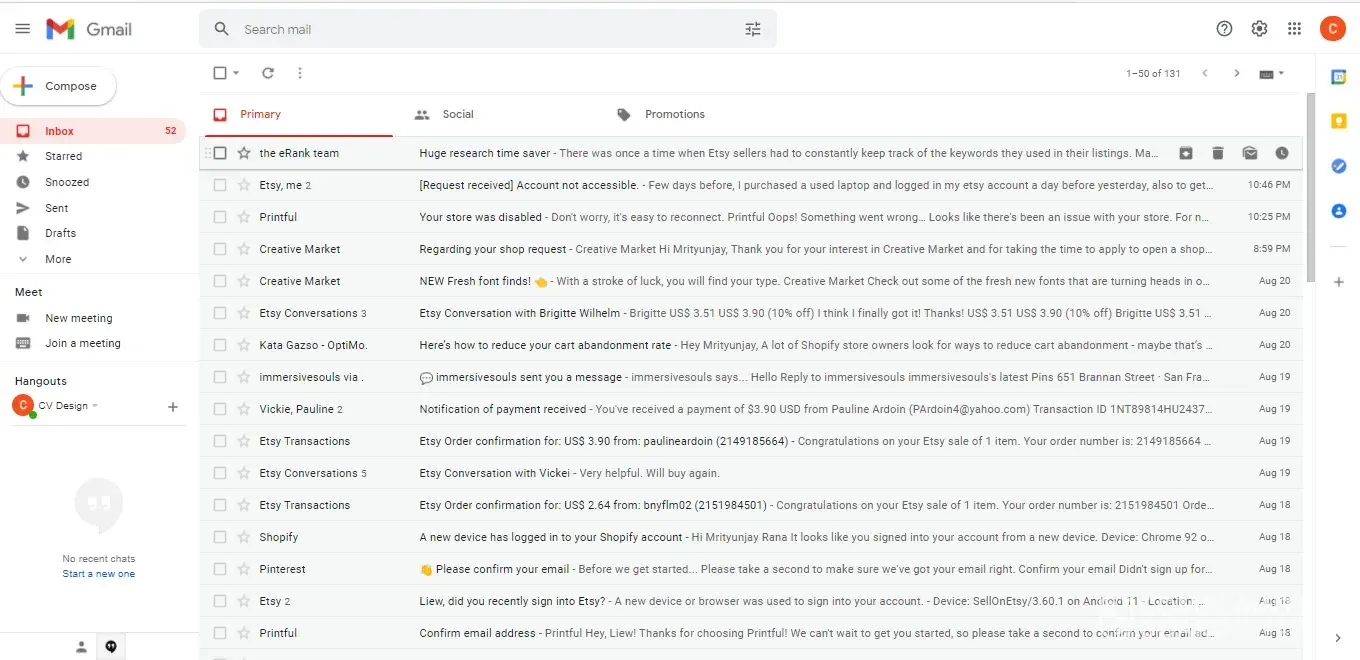Delete the eRank team email via trash icon

tap(1217, 153)
